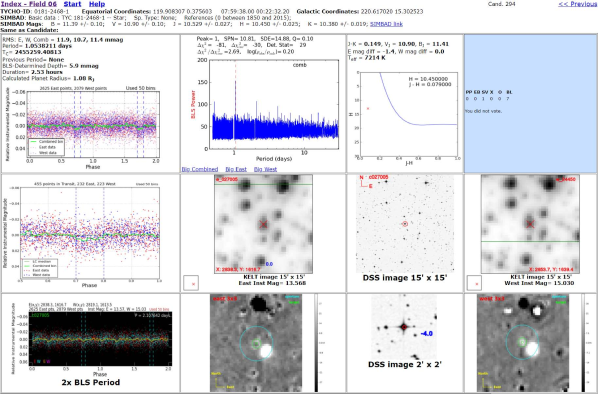Open the east 5x5 difference image

(x=256, y=343)
